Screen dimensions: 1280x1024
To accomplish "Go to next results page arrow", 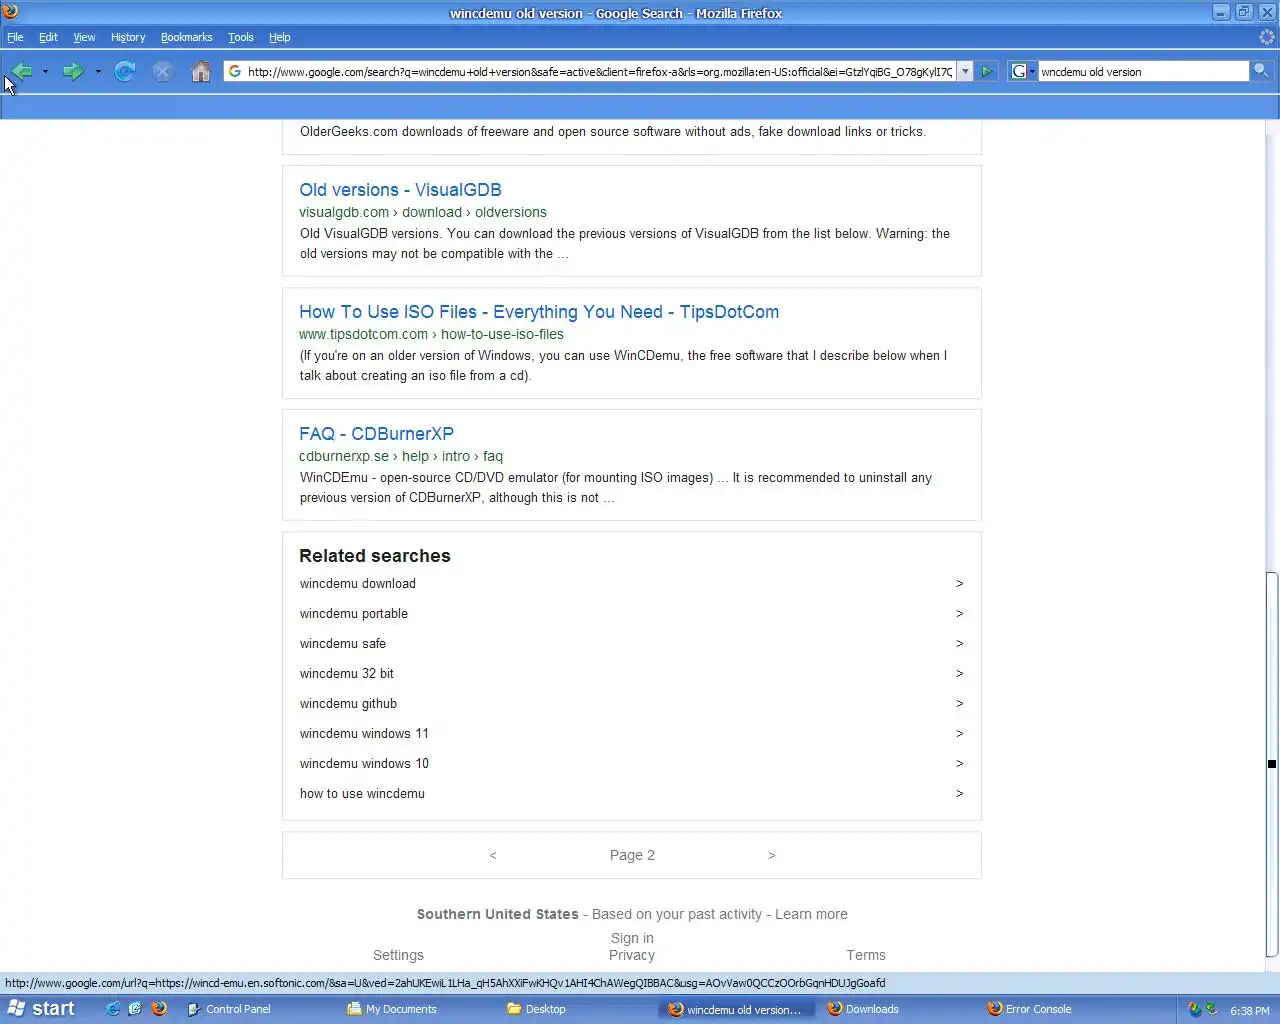I will 771,856.
